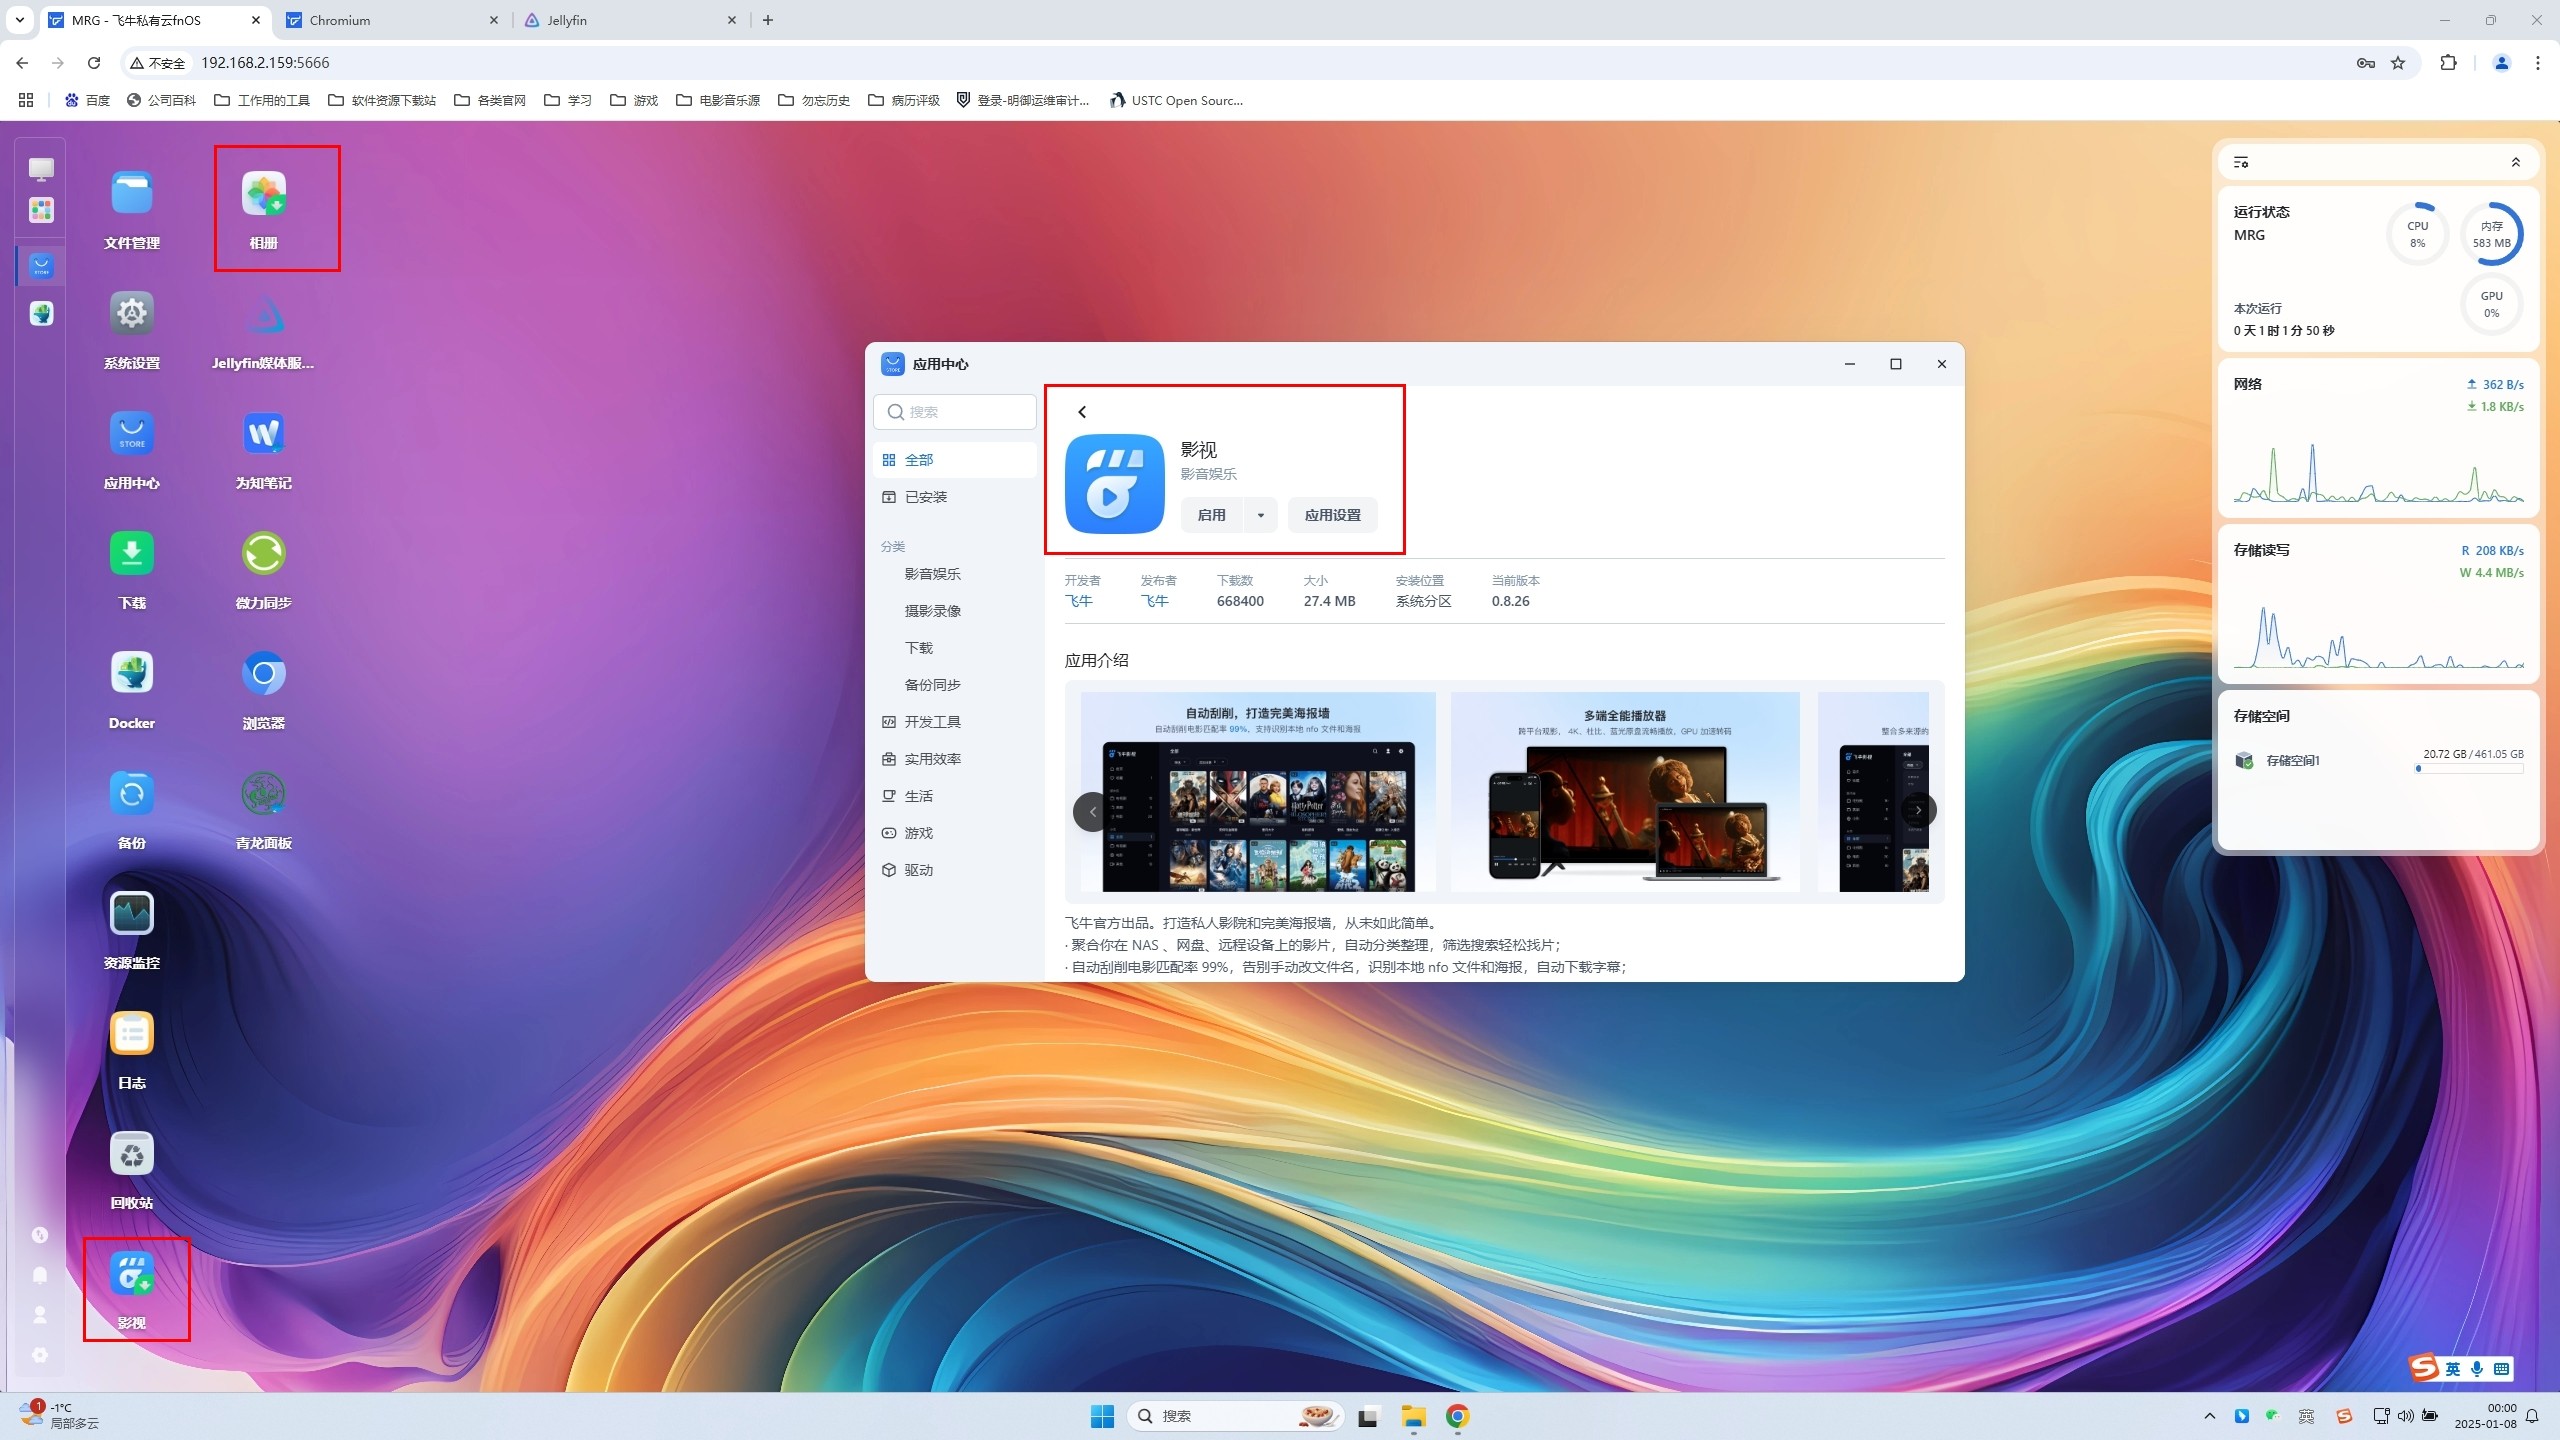The height and width of the screenshot is (1440, 2560).
Task: Launch 青龙面板 app icon
Action: (x=264, y=794)
